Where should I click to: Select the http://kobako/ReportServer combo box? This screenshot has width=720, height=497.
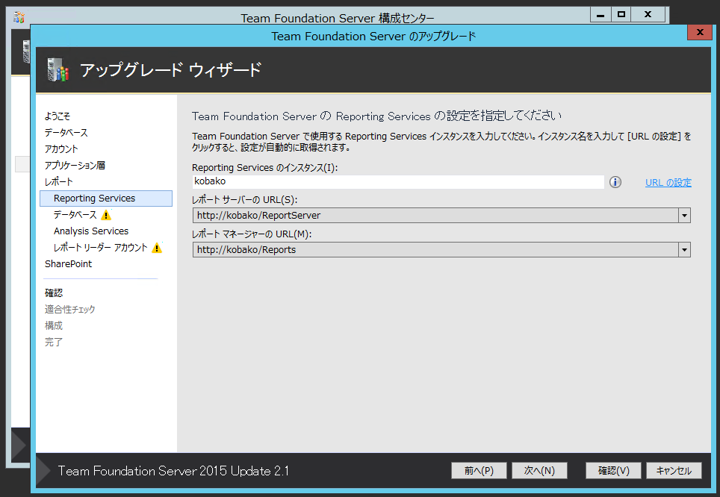click(441, 215)
